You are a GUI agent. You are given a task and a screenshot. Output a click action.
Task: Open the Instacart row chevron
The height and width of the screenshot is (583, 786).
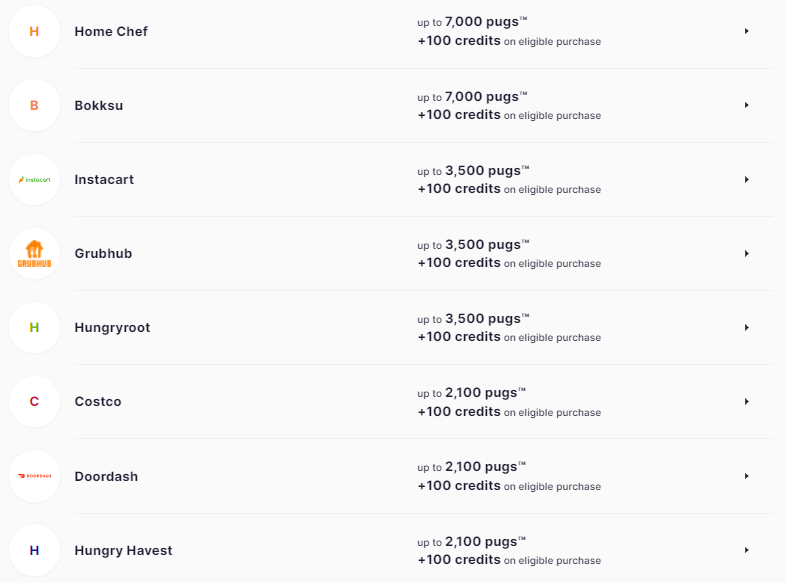coord(746,180)
